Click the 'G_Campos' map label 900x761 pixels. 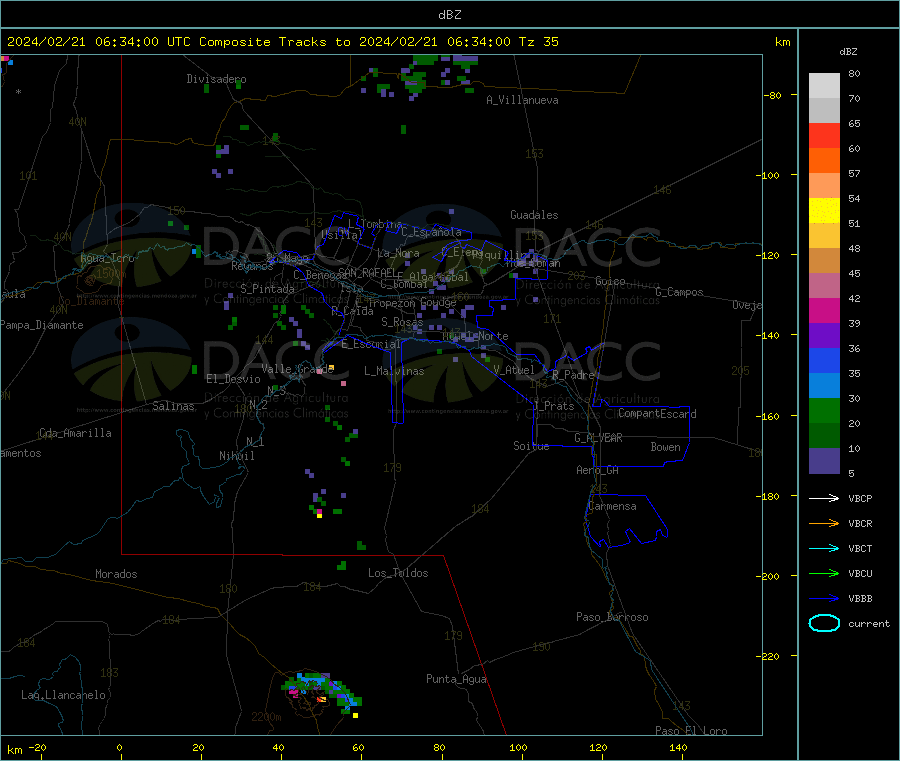click(679, 292)
